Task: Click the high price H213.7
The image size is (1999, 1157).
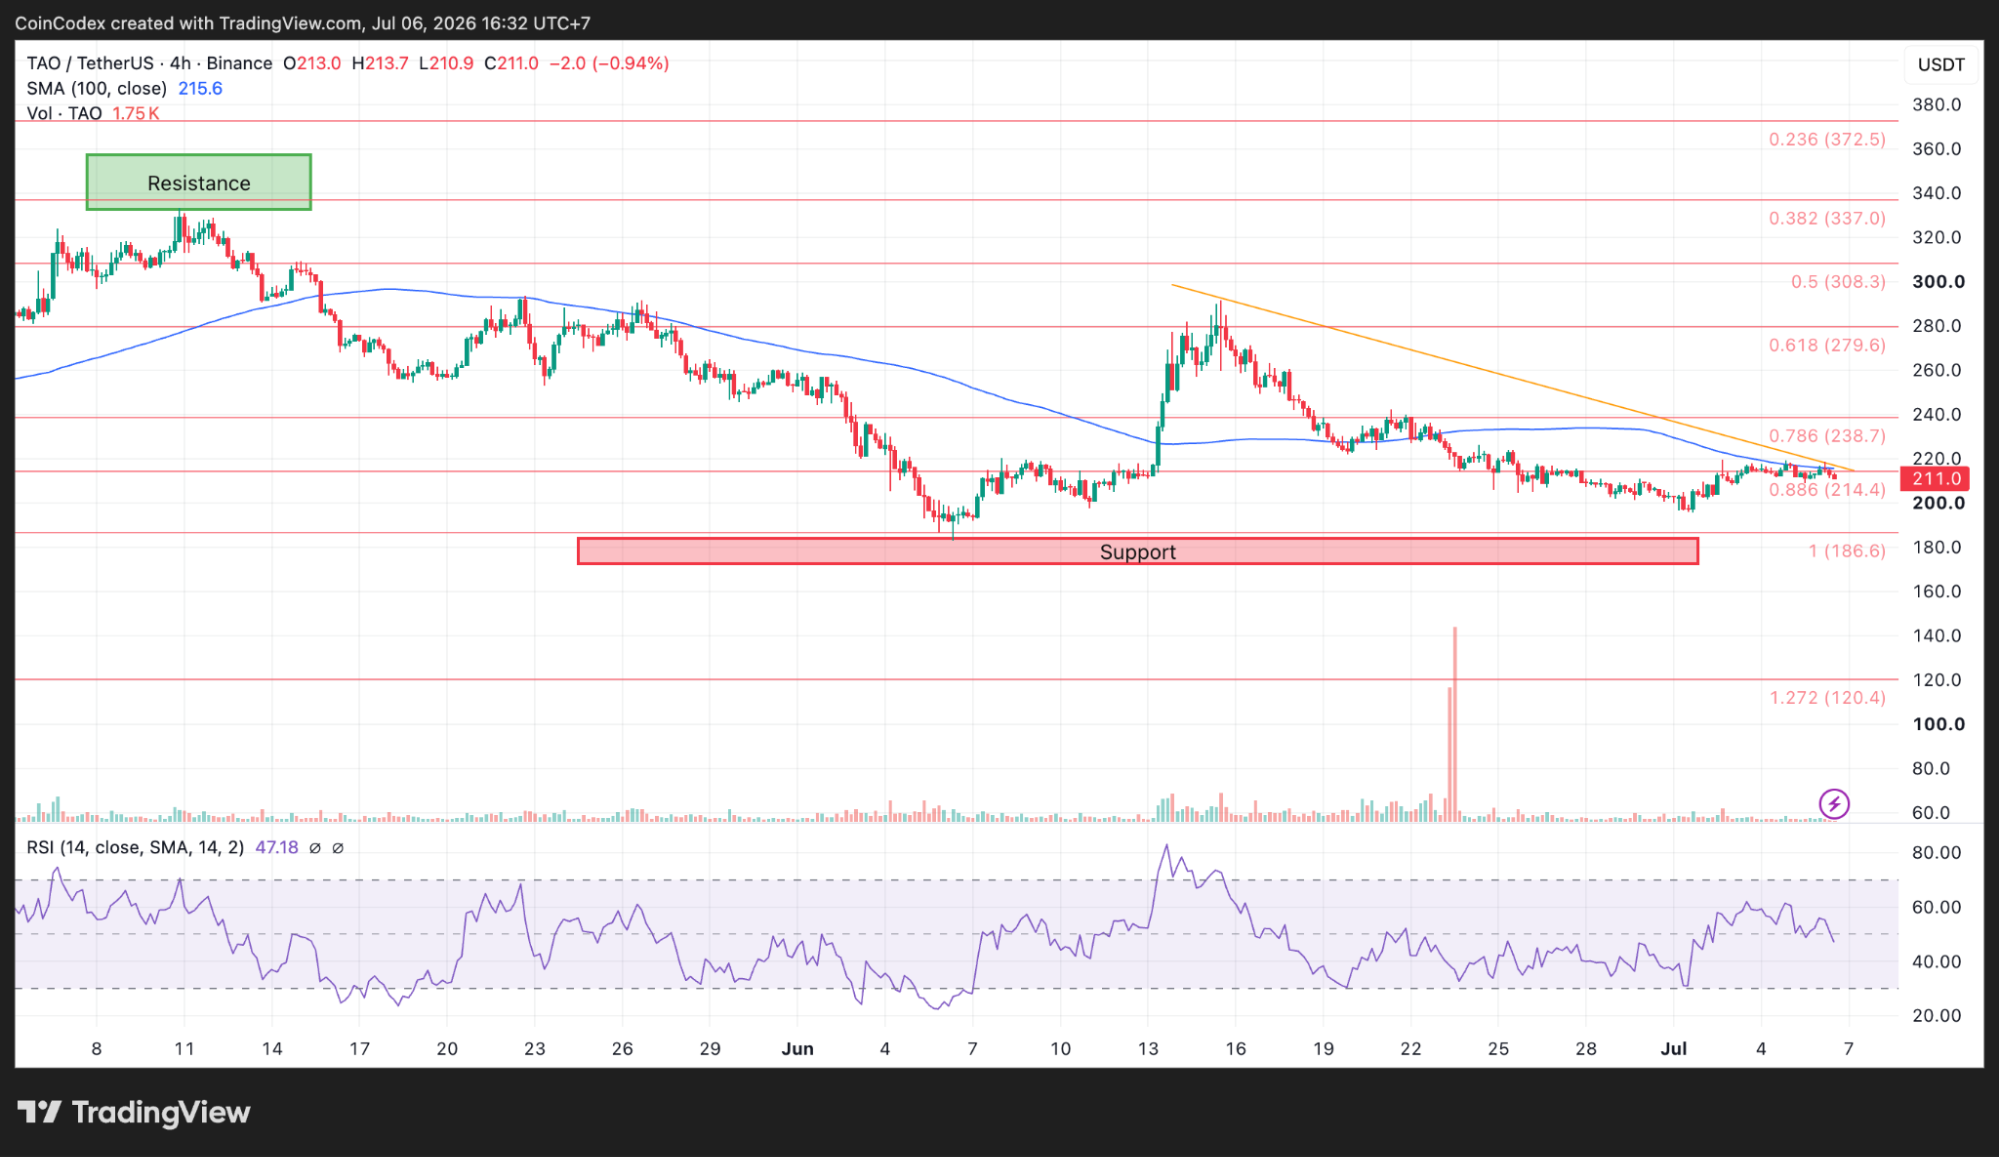Action: pos(380,63)
